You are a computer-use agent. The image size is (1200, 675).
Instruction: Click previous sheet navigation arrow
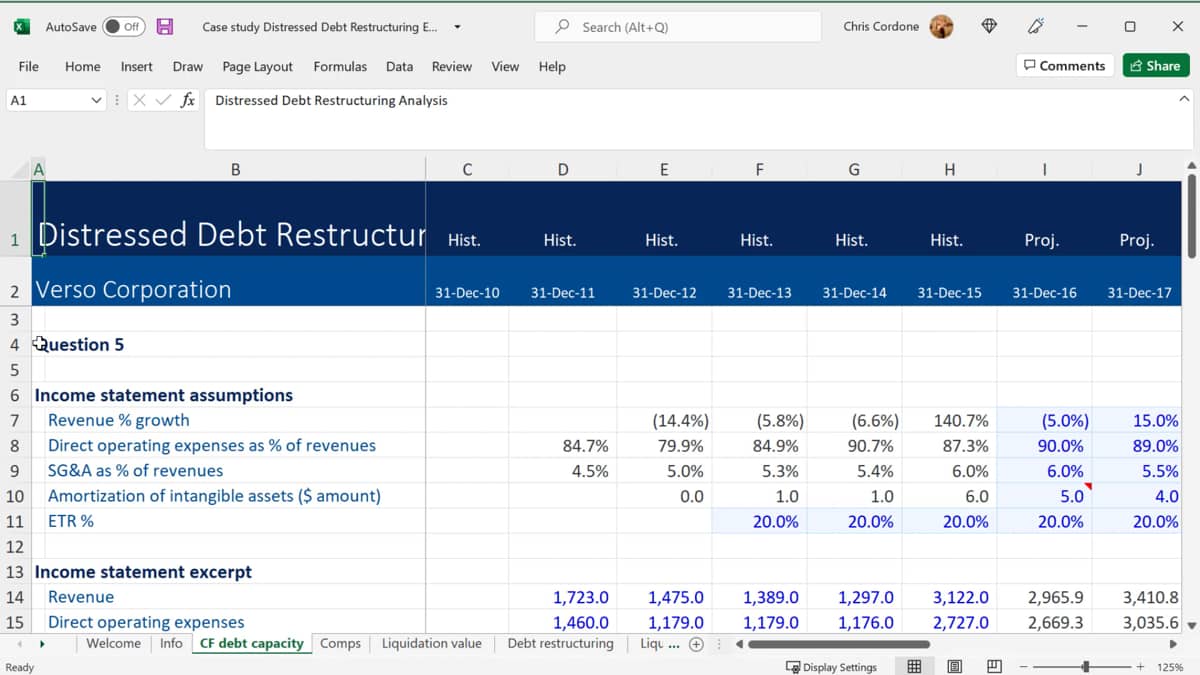click(x=17, y=643)
